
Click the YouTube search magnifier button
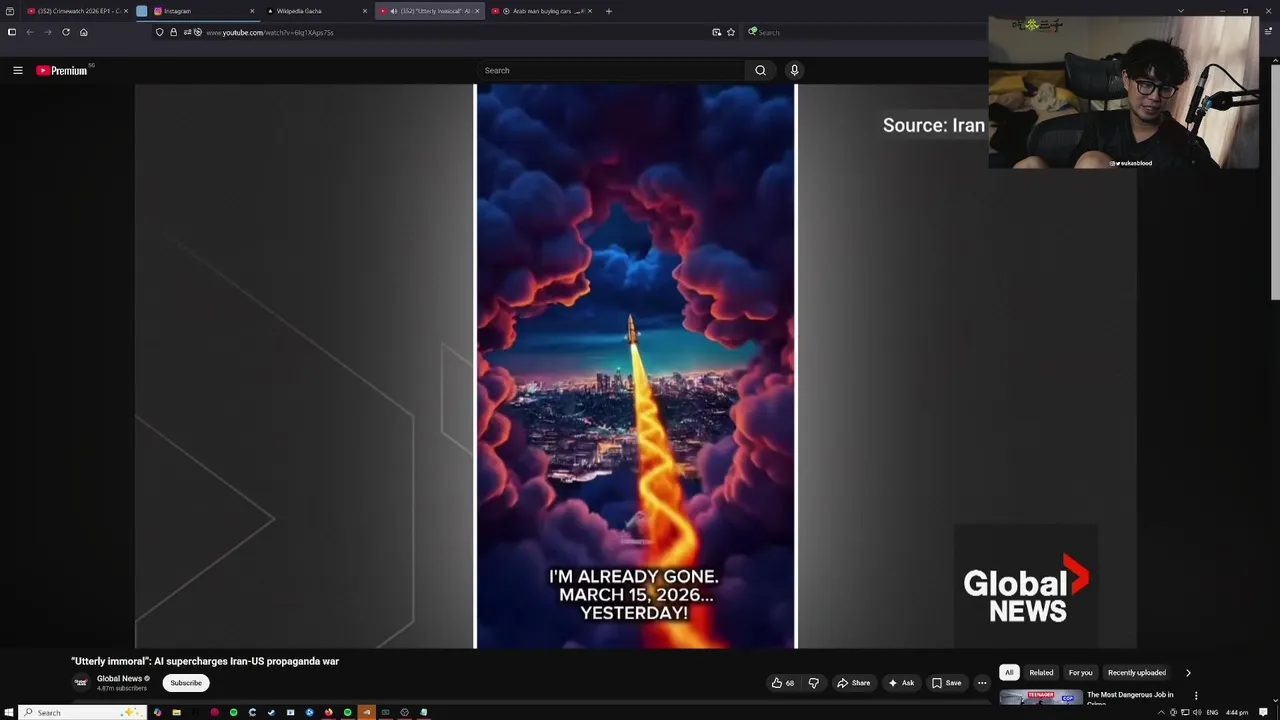coord(760,70)
